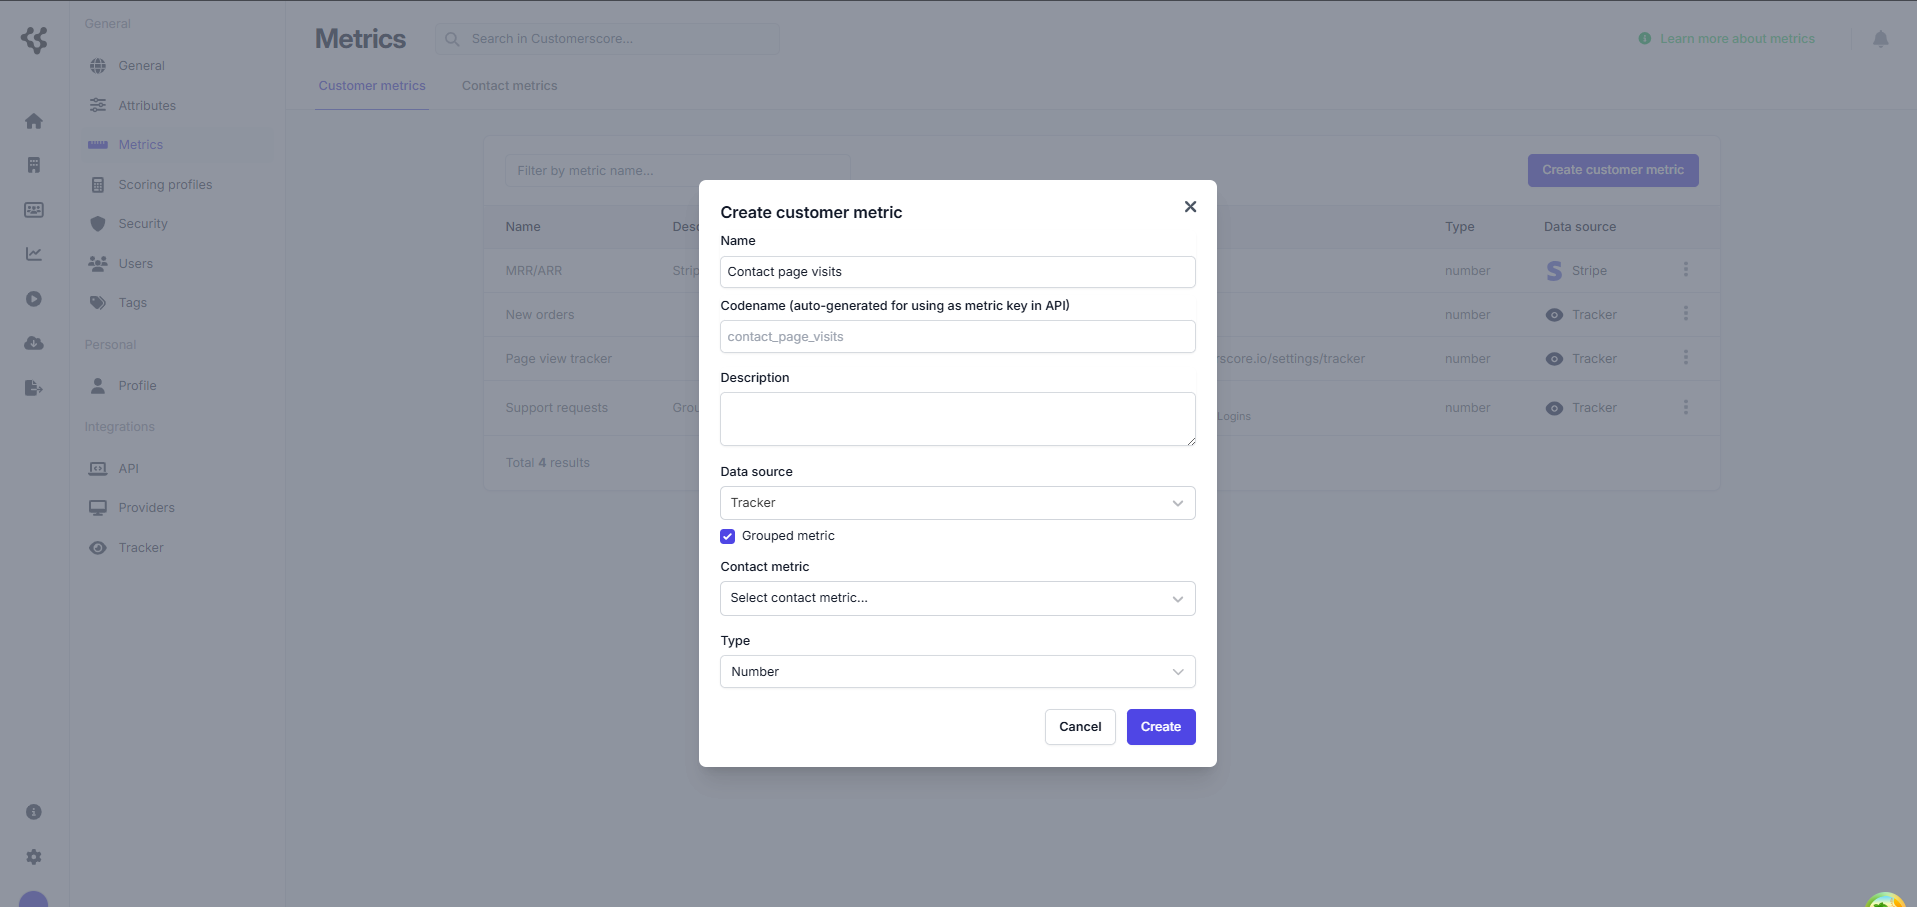The height and width of the screenshot is (907, 1917).
Task: Click the Security shield icon
Action: [x=98, y=224]
